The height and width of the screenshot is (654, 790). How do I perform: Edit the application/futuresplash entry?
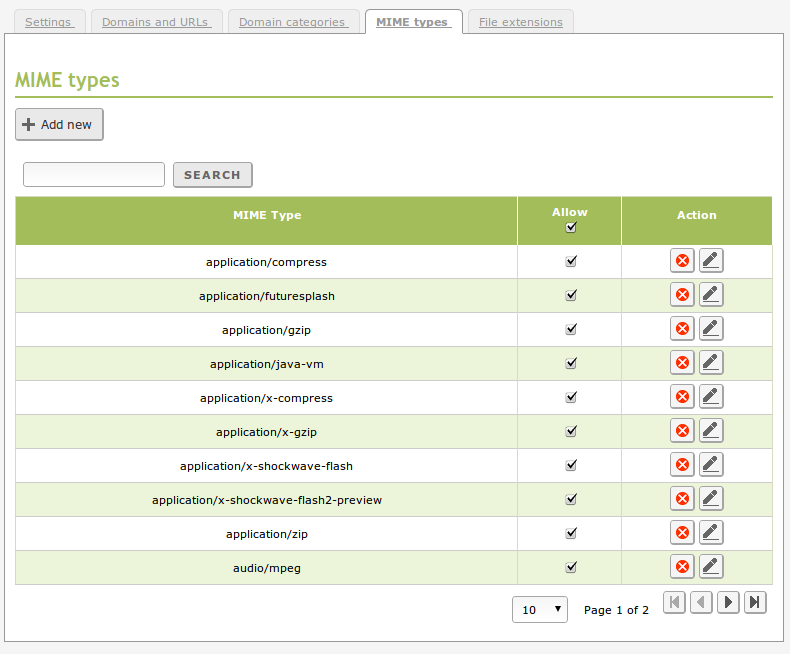pyautogui.click(x=711, y=294)
